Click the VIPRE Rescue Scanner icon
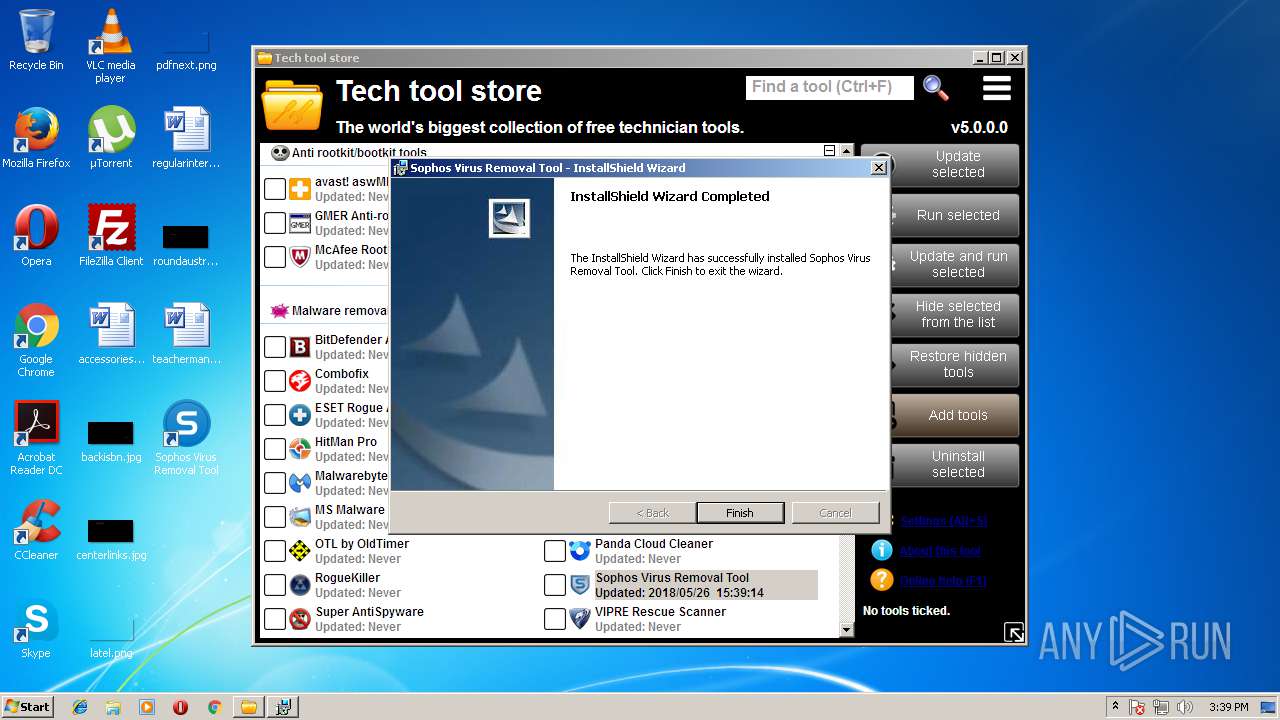 pos(579,619)
